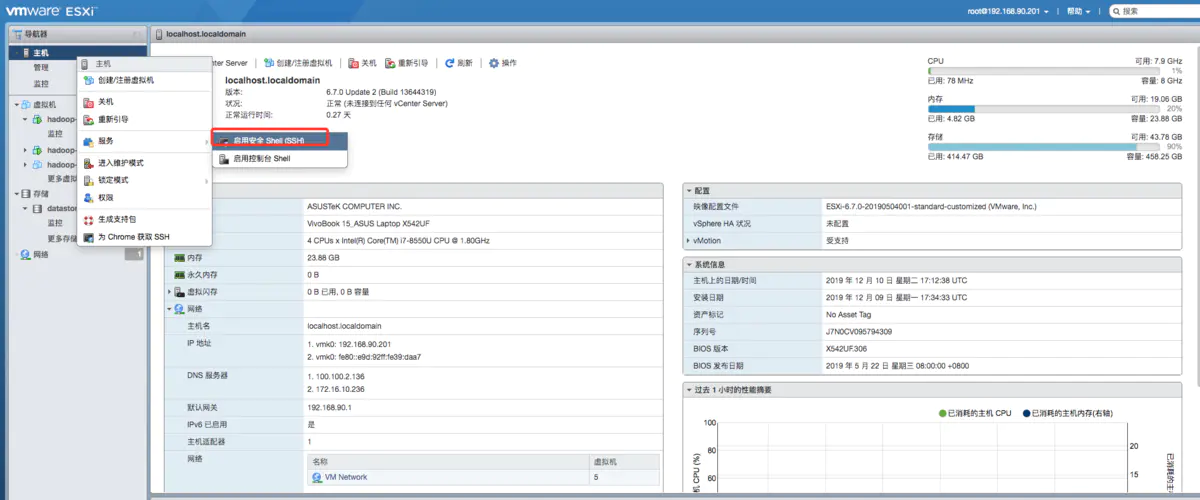Toggle the consumed host CPU legend item
This screenshot has height=500, width=1200.
tap(975, 412)
